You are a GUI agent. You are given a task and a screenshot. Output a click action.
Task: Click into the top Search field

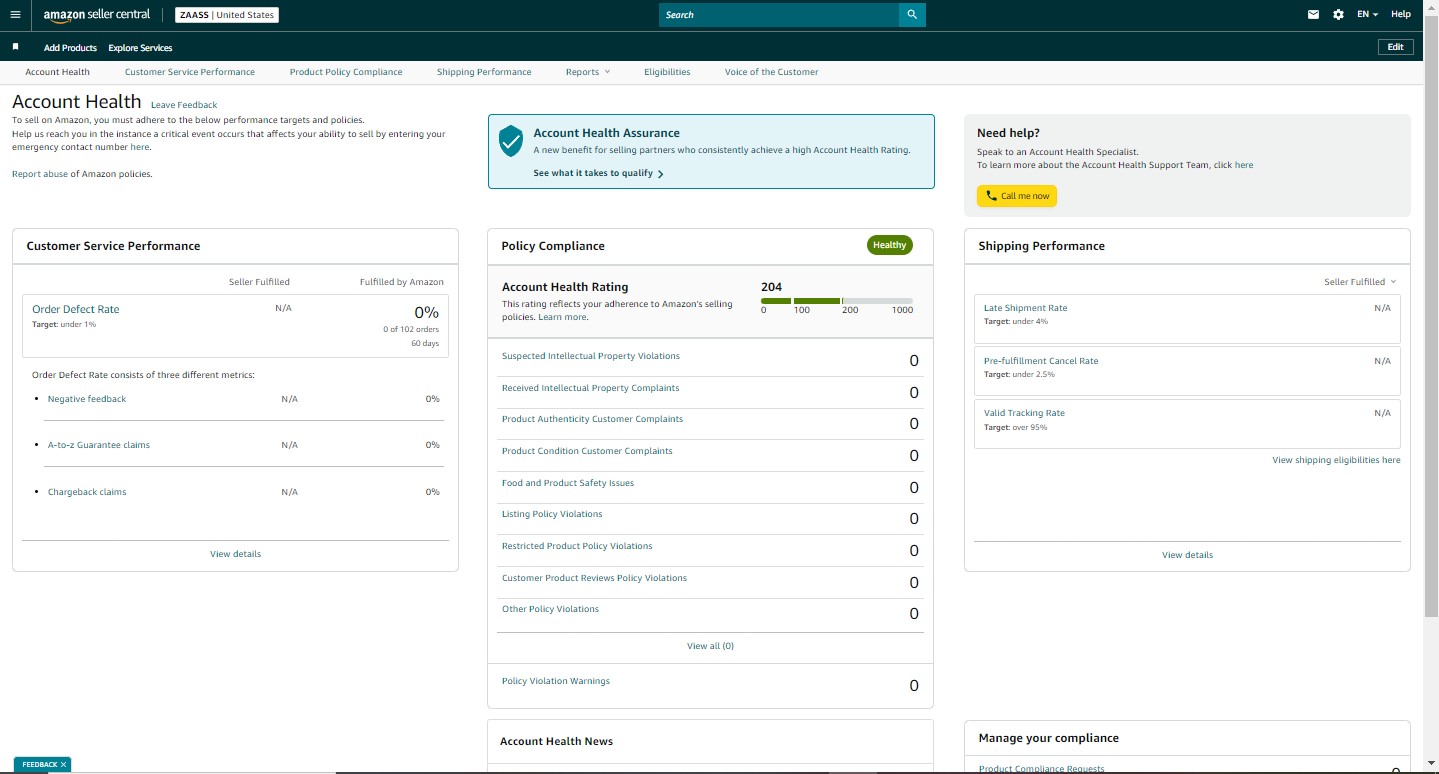[x=779, y=15]
